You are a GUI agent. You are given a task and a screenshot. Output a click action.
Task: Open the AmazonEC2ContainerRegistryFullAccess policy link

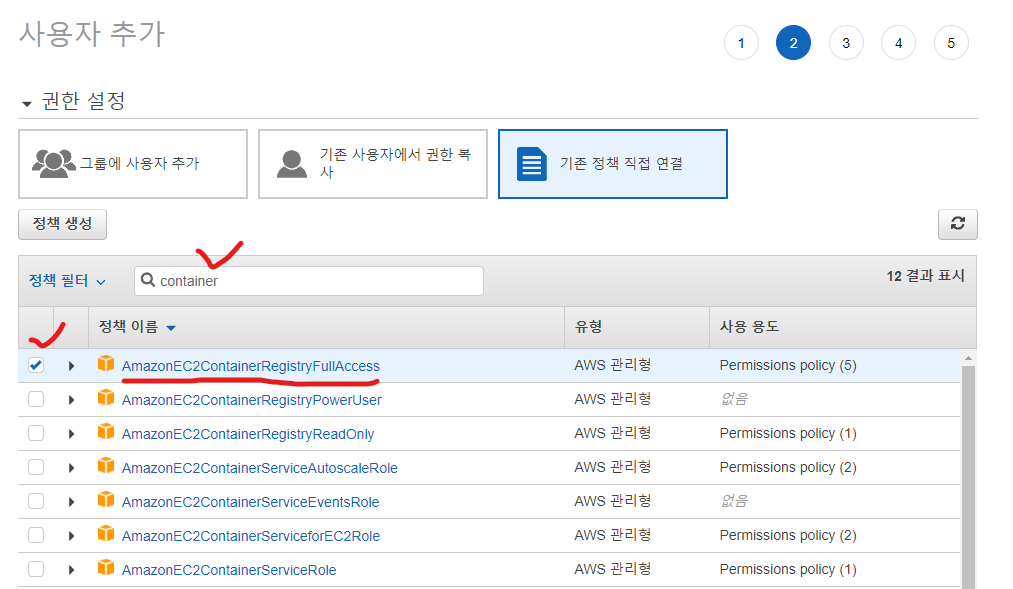tap(251, 366)
